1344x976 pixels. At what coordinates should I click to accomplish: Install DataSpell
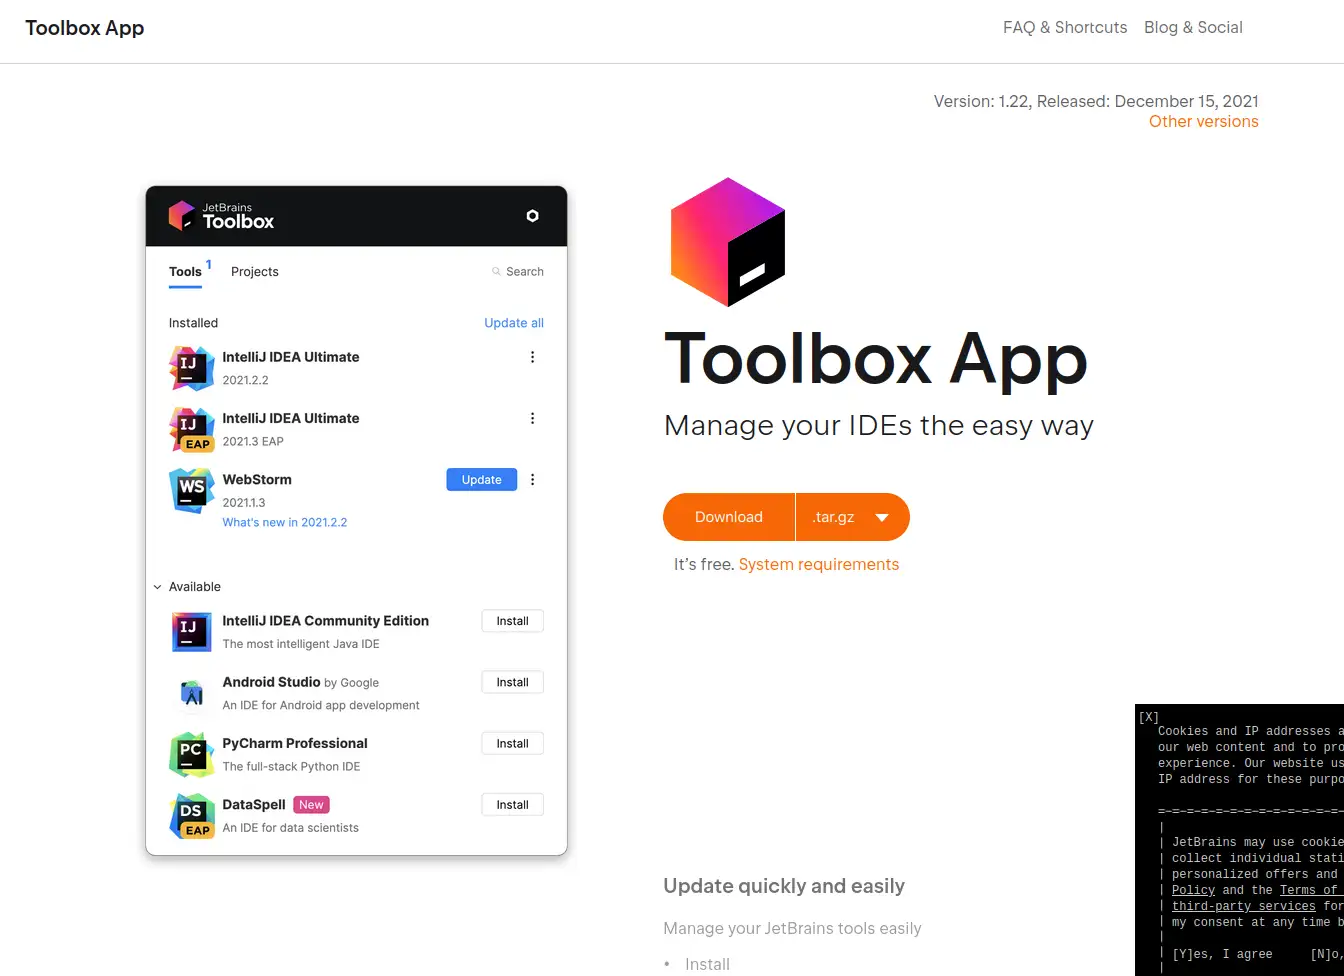click(512, 805)
